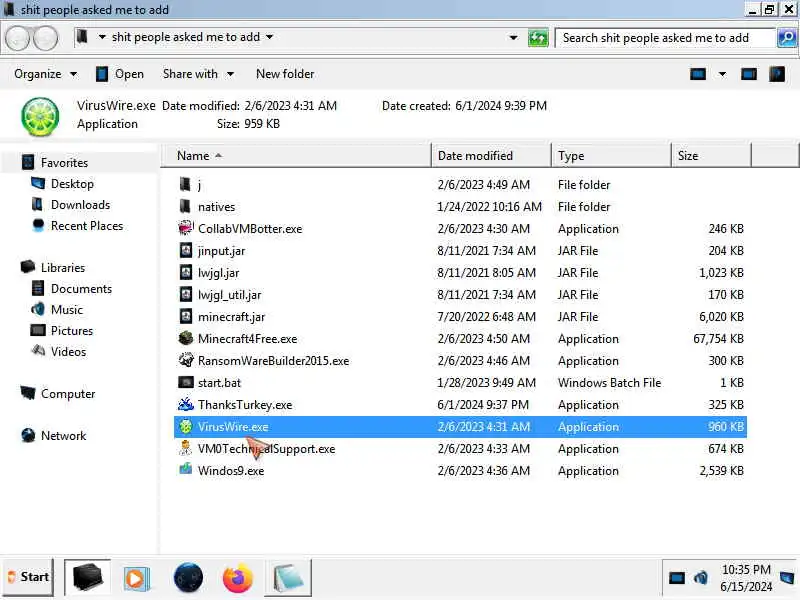Screen dimensions: 800x600
Task: Click the natives folder icon
Action: [x=185, y=206]
